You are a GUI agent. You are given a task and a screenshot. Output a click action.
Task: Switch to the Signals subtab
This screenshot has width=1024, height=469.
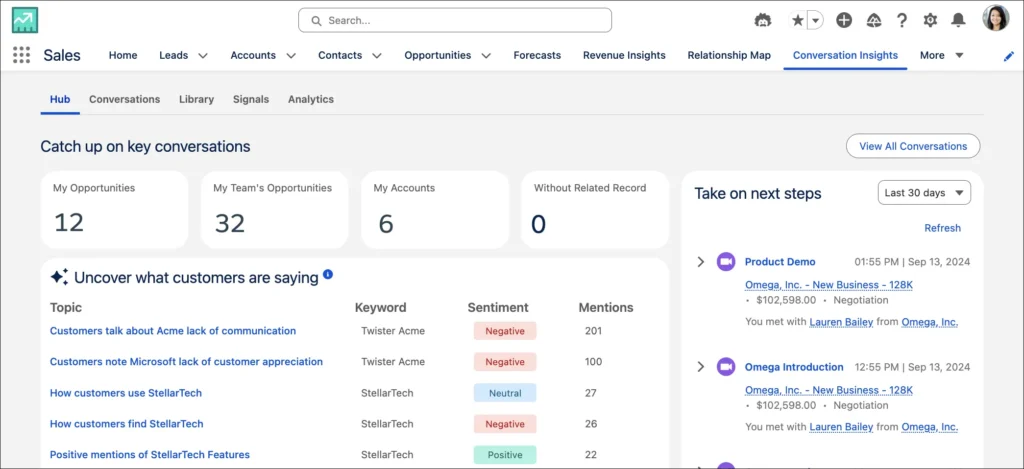(251, 99)
